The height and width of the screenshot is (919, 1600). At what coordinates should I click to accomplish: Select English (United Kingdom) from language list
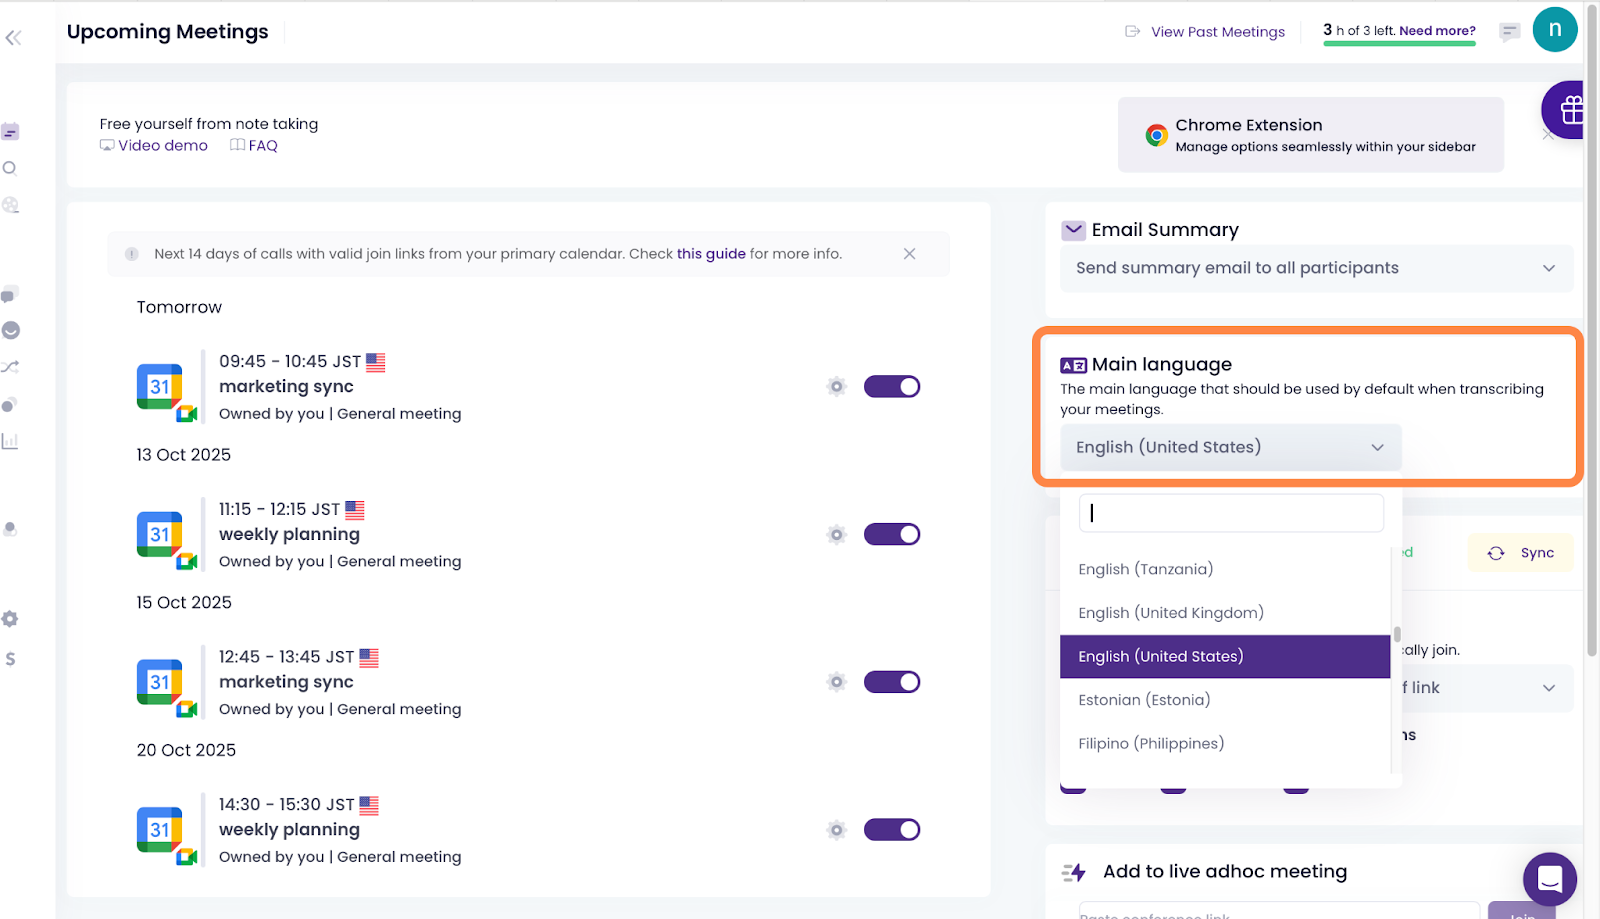[1171, 613]
